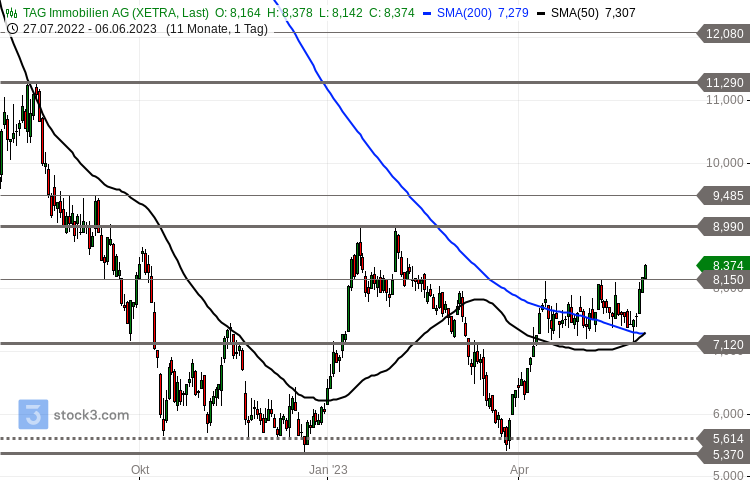Click the SMA(200) 7,279 legend label
The width and height of the screenshot is (750, 480).
coord(483,13)
